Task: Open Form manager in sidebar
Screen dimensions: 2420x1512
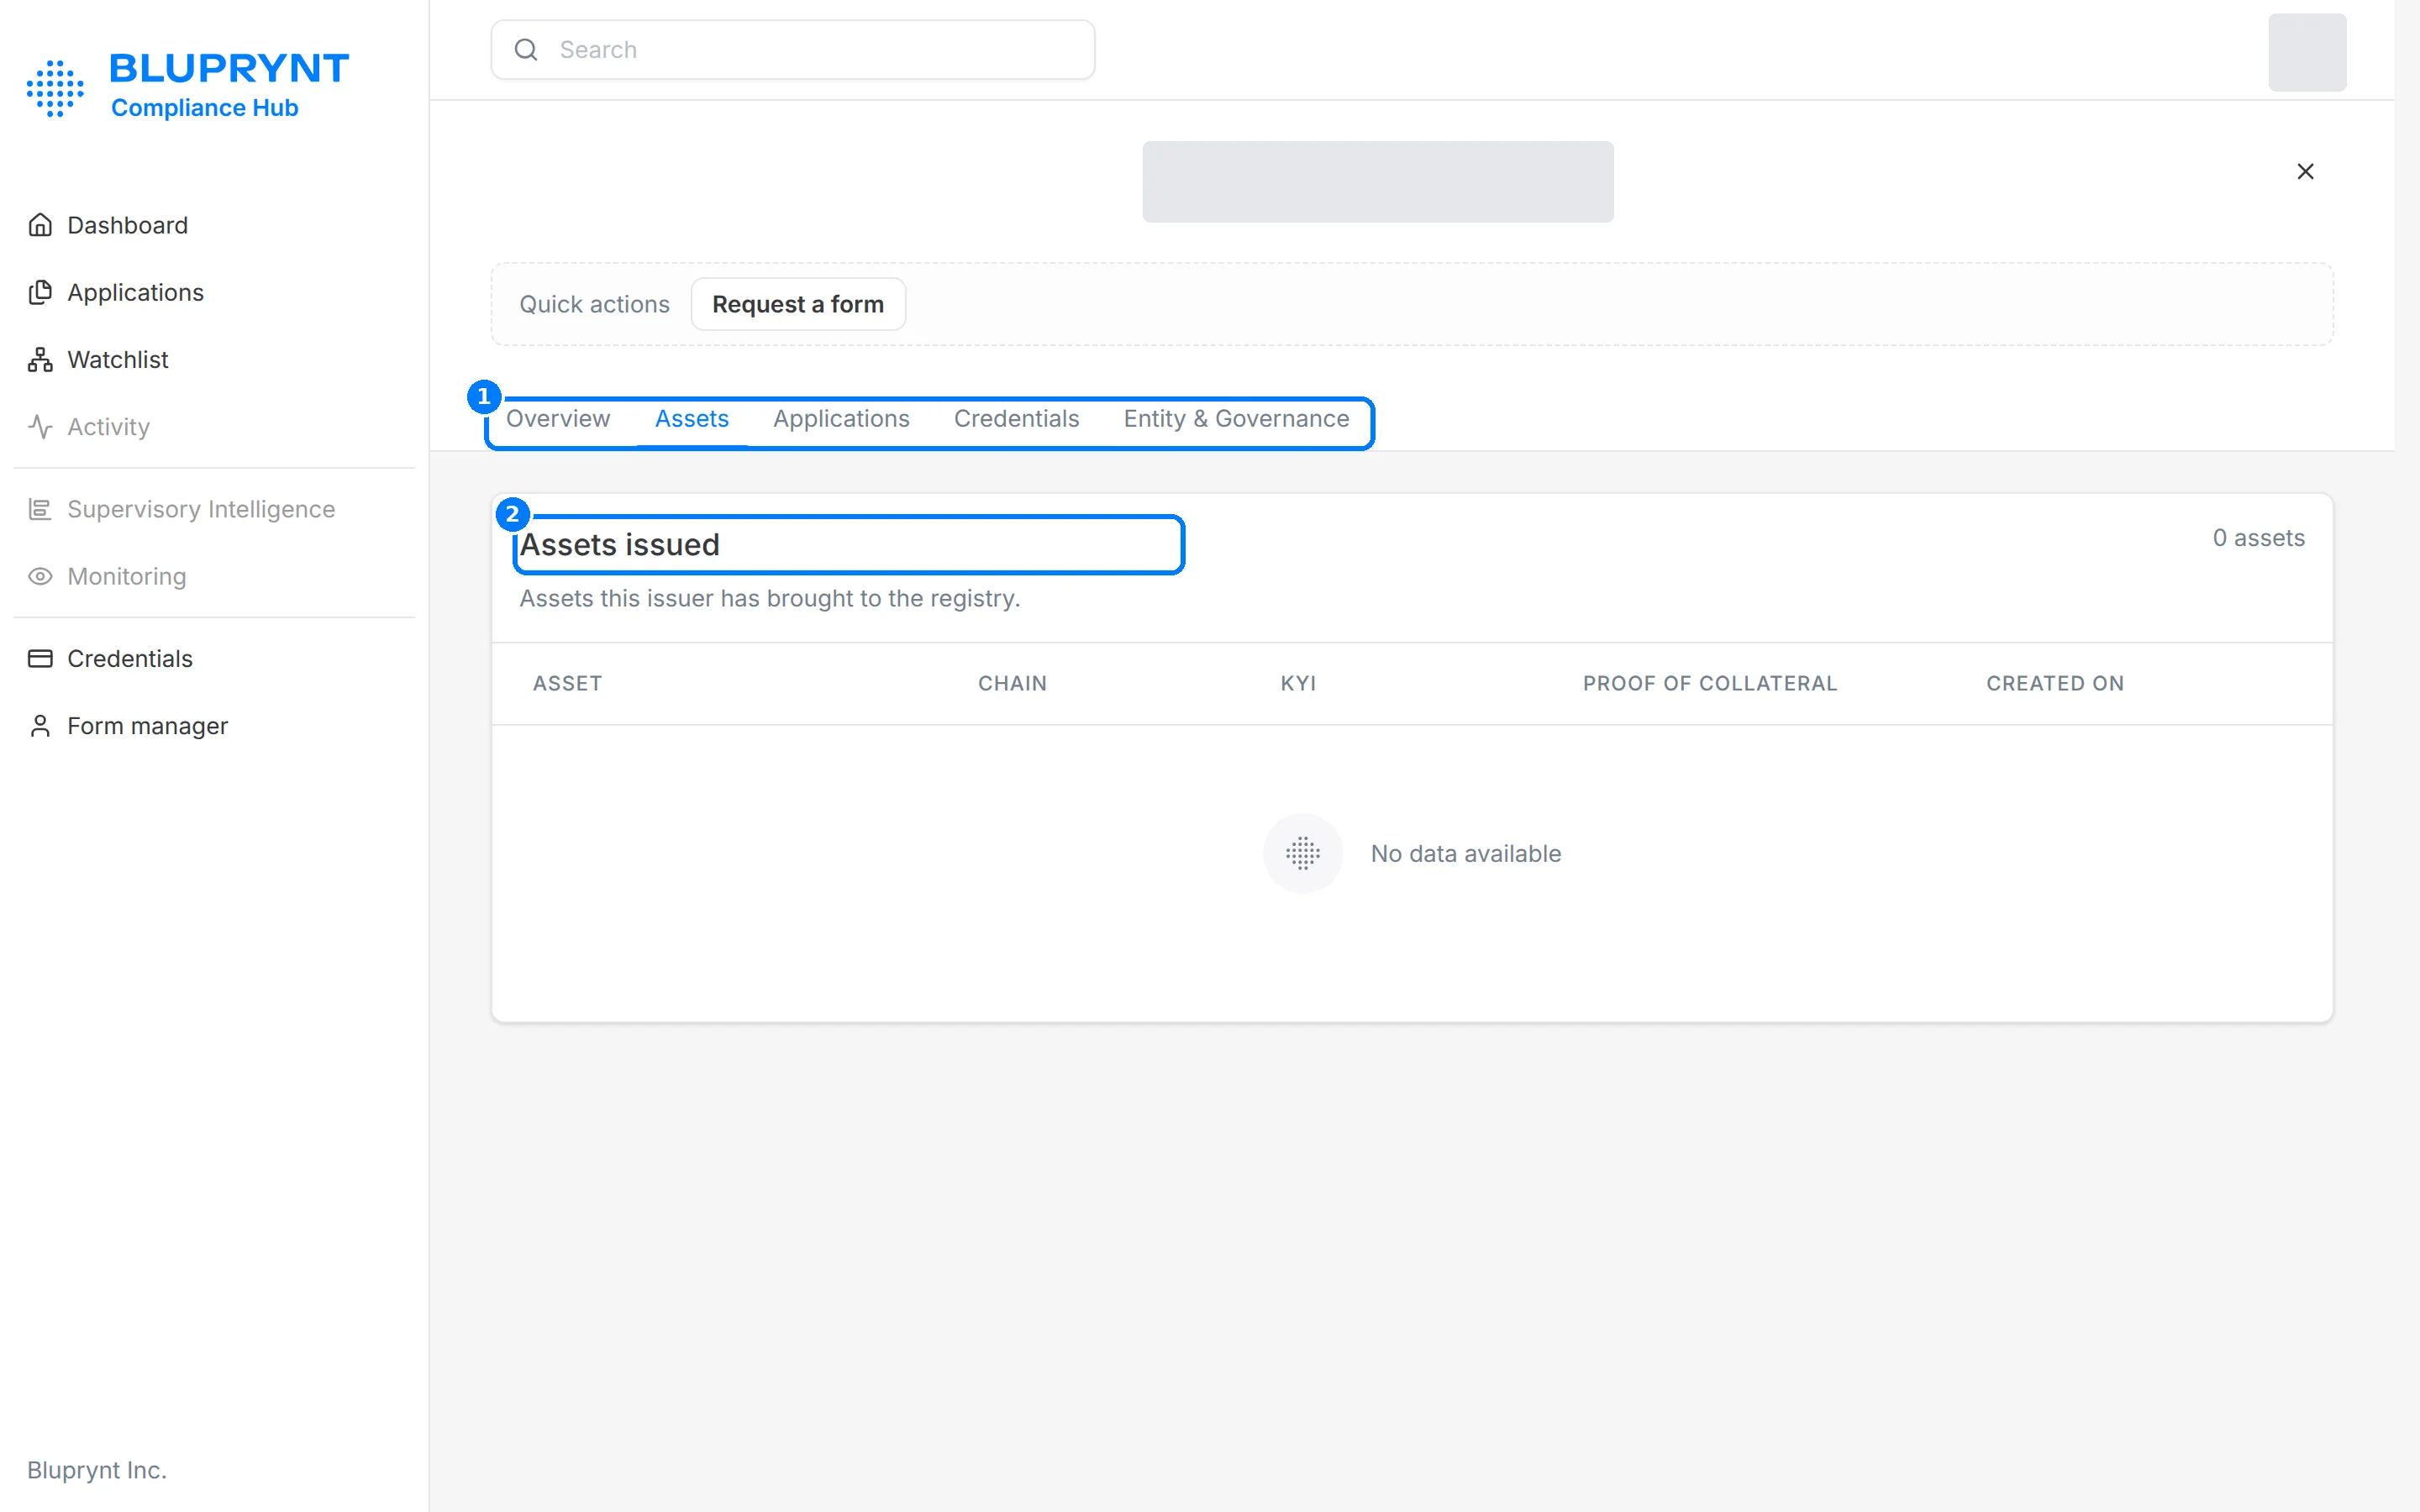Action: [x=147, y=725]
